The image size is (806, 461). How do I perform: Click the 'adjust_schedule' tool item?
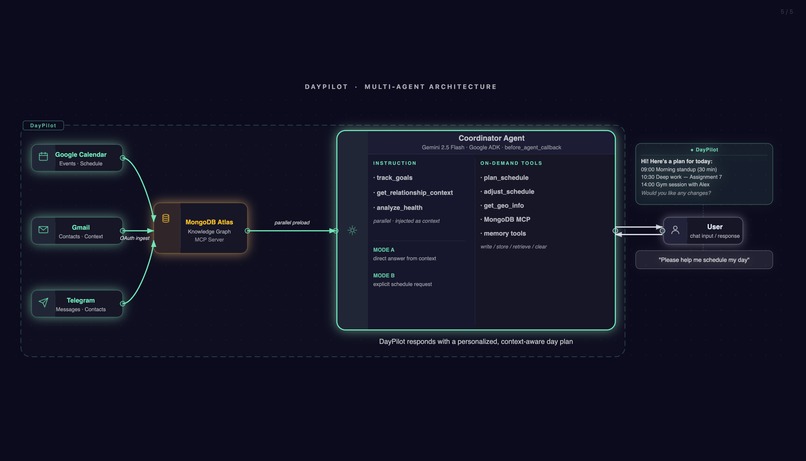click(507, 191)
